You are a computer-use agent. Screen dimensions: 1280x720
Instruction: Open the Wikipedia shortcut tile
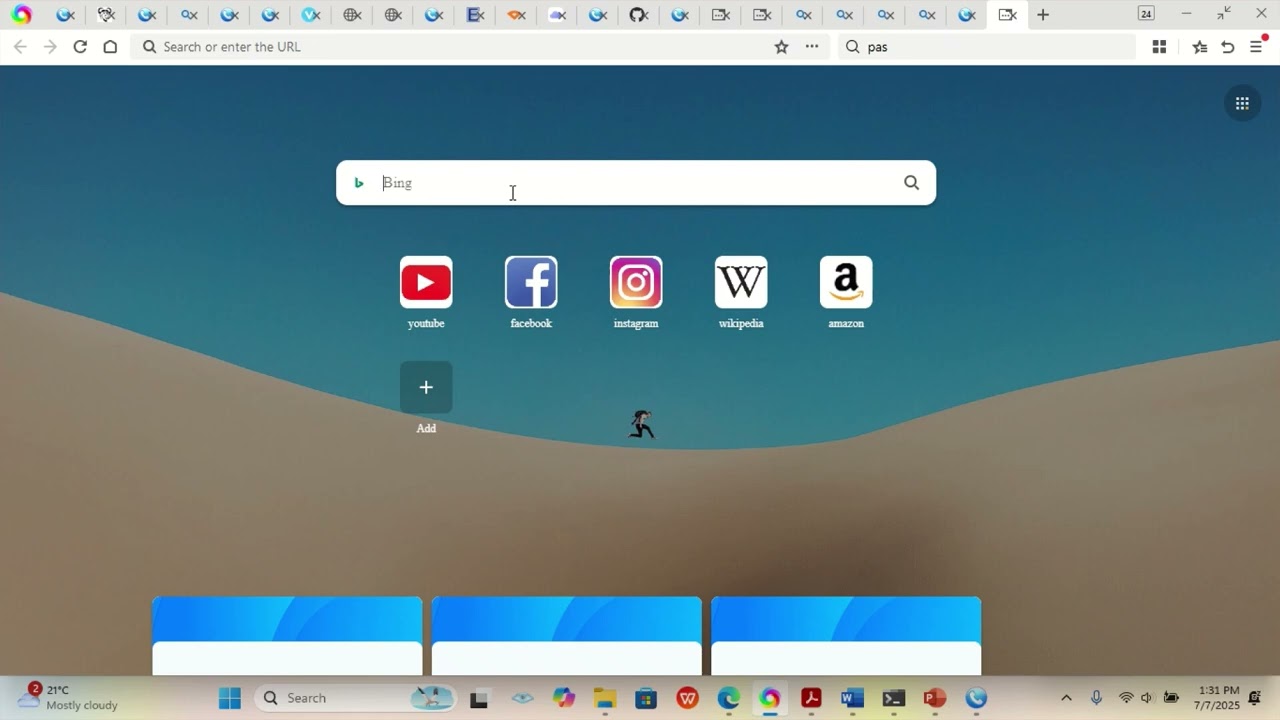click(741, 282)
